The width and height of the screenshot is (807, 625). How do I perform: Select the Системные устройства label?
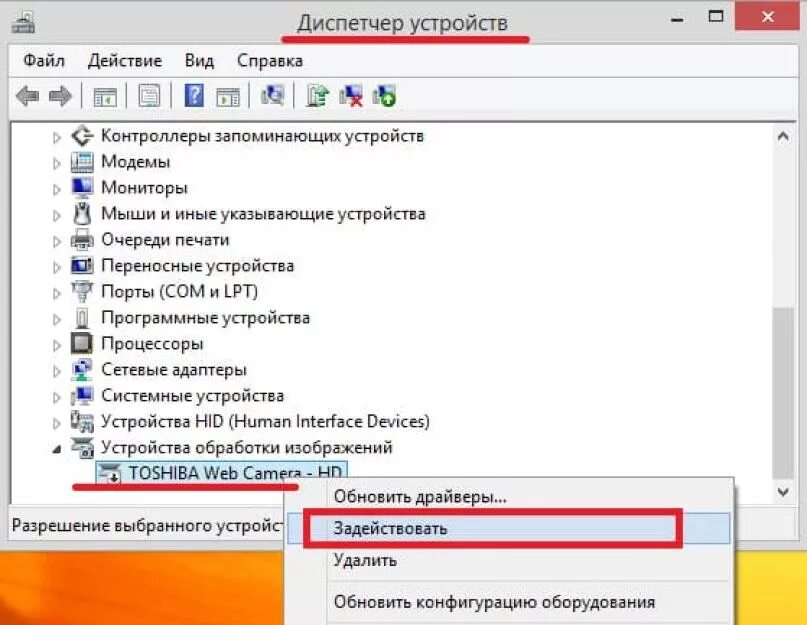coord(192,395)
